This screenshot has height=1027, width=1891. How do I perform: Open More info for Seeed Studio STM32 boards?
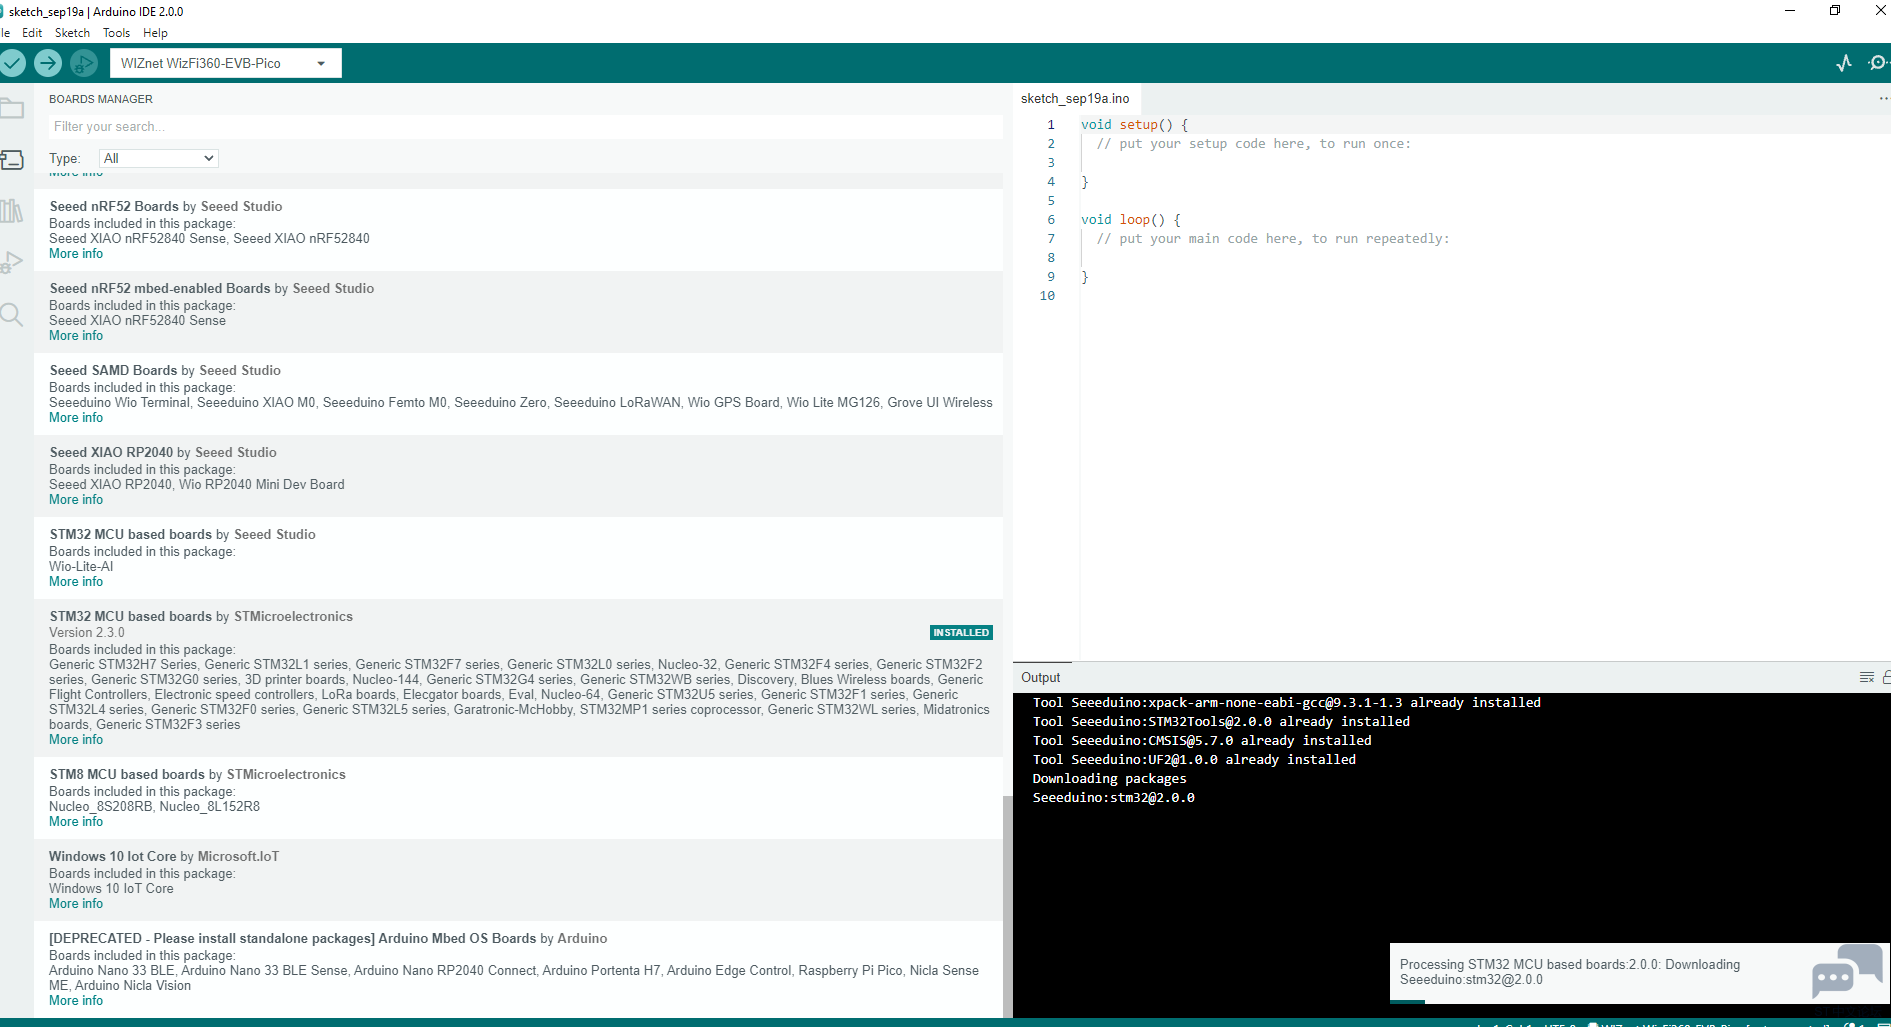click(76, 582)
